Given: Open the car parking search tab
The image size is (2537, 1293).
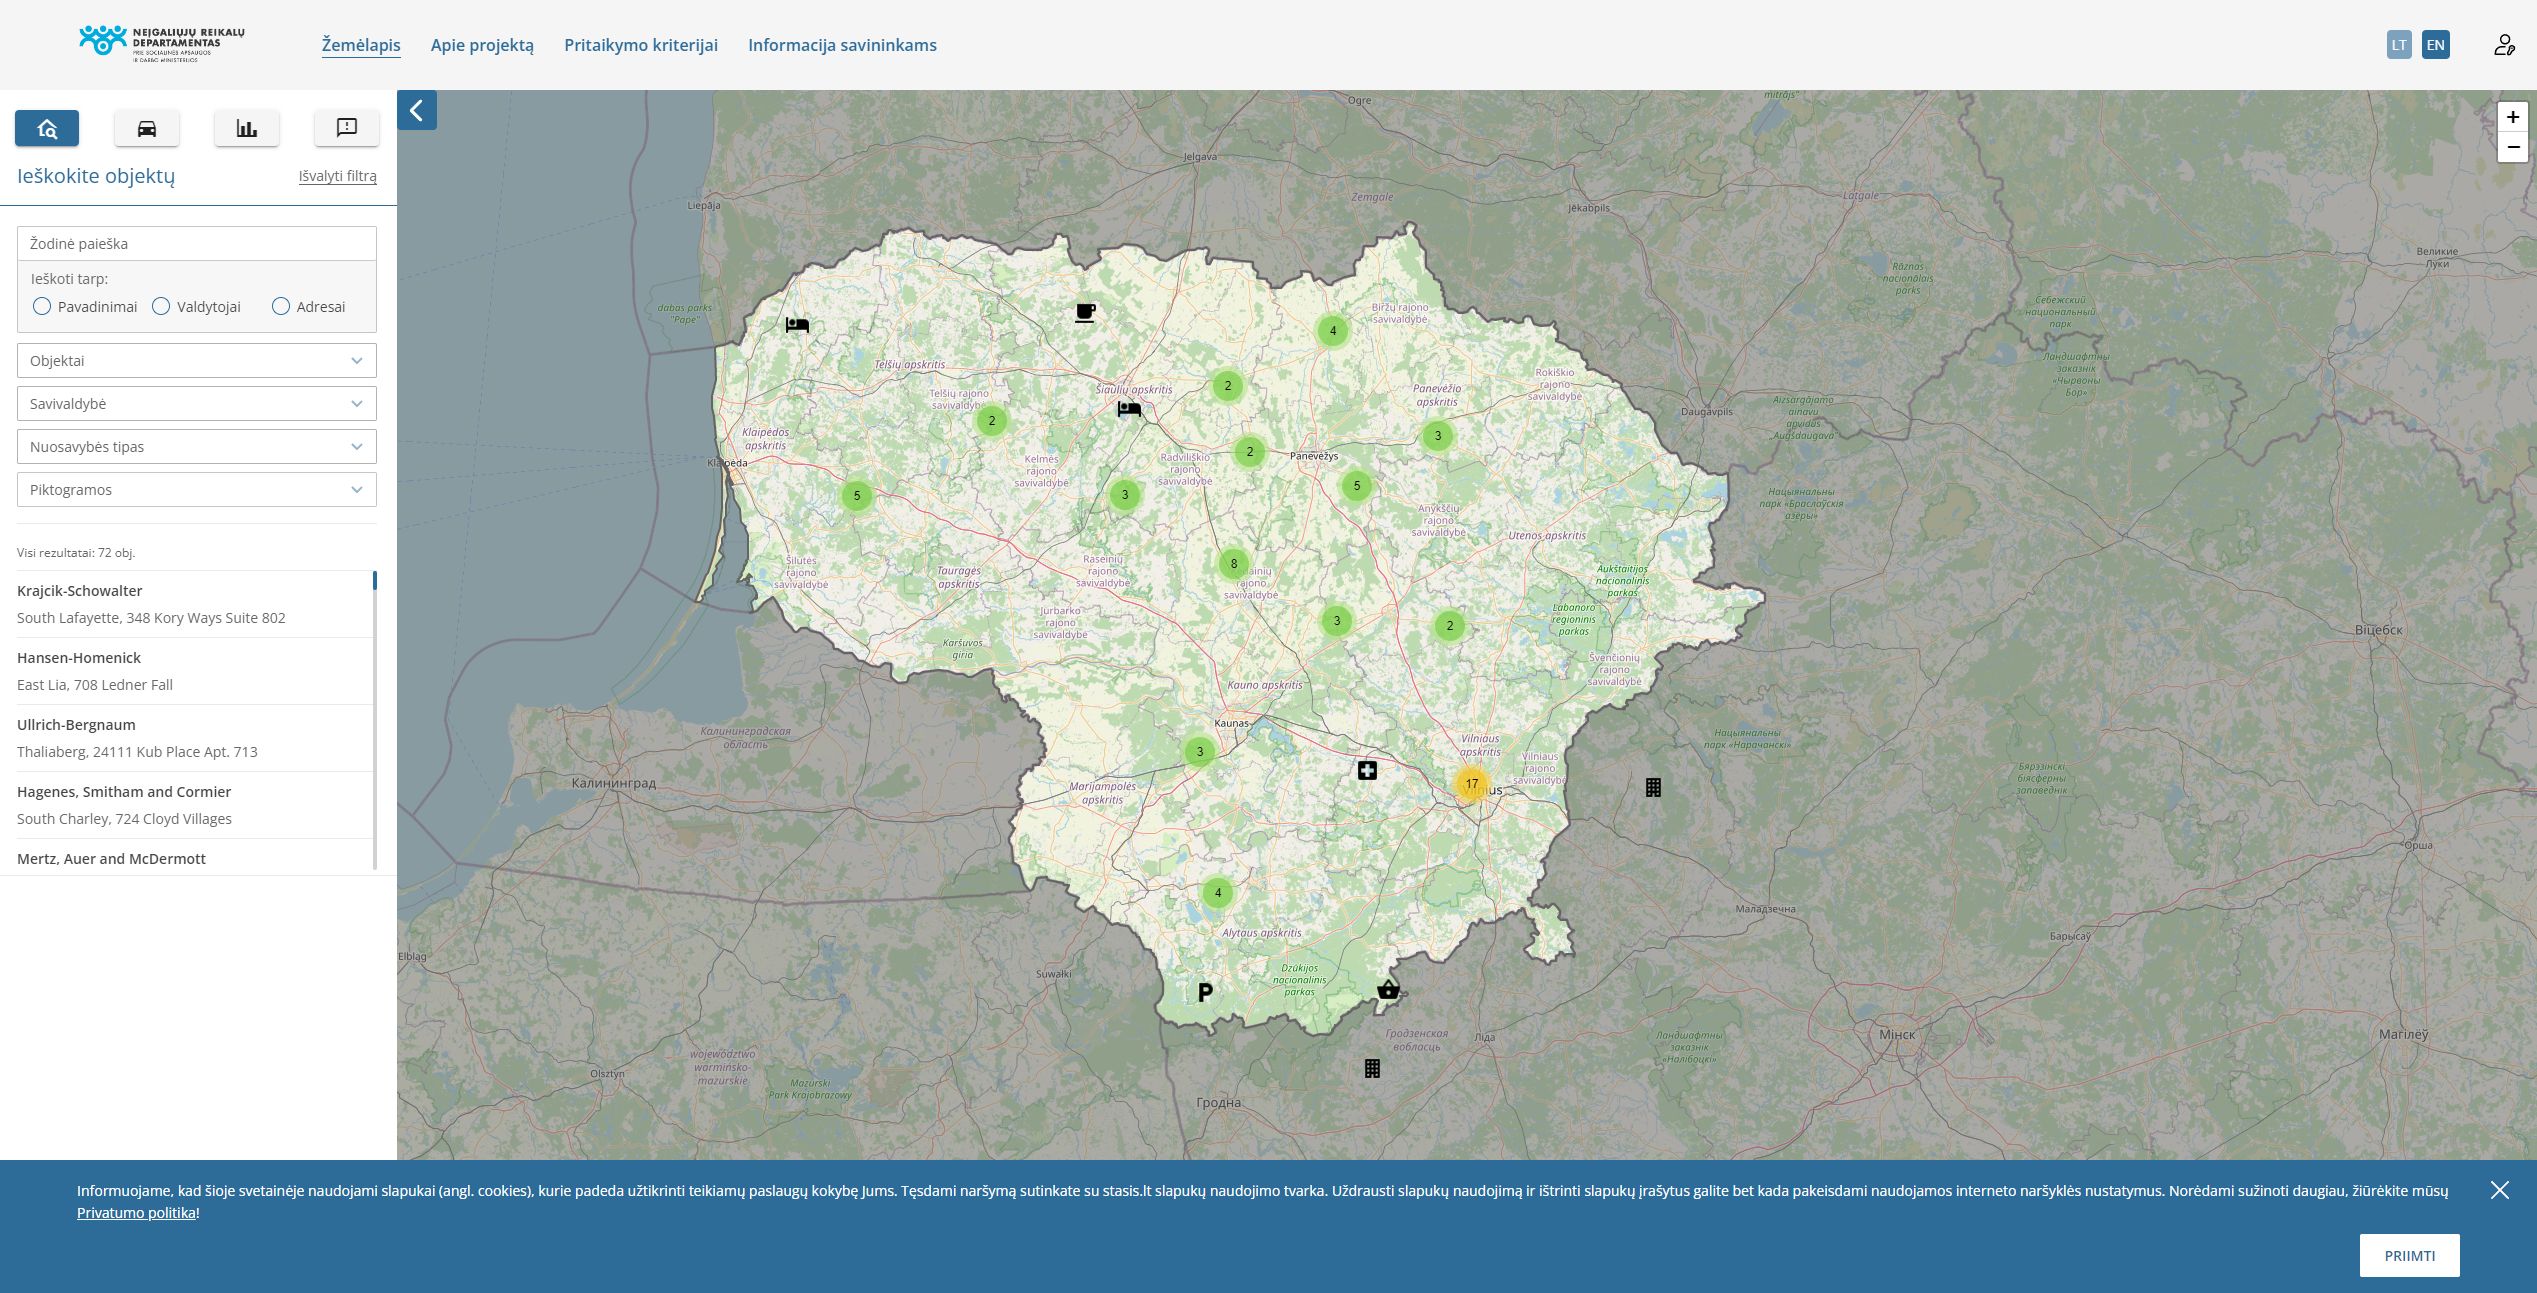Looking at the screenshot, I should coord(147,128).
